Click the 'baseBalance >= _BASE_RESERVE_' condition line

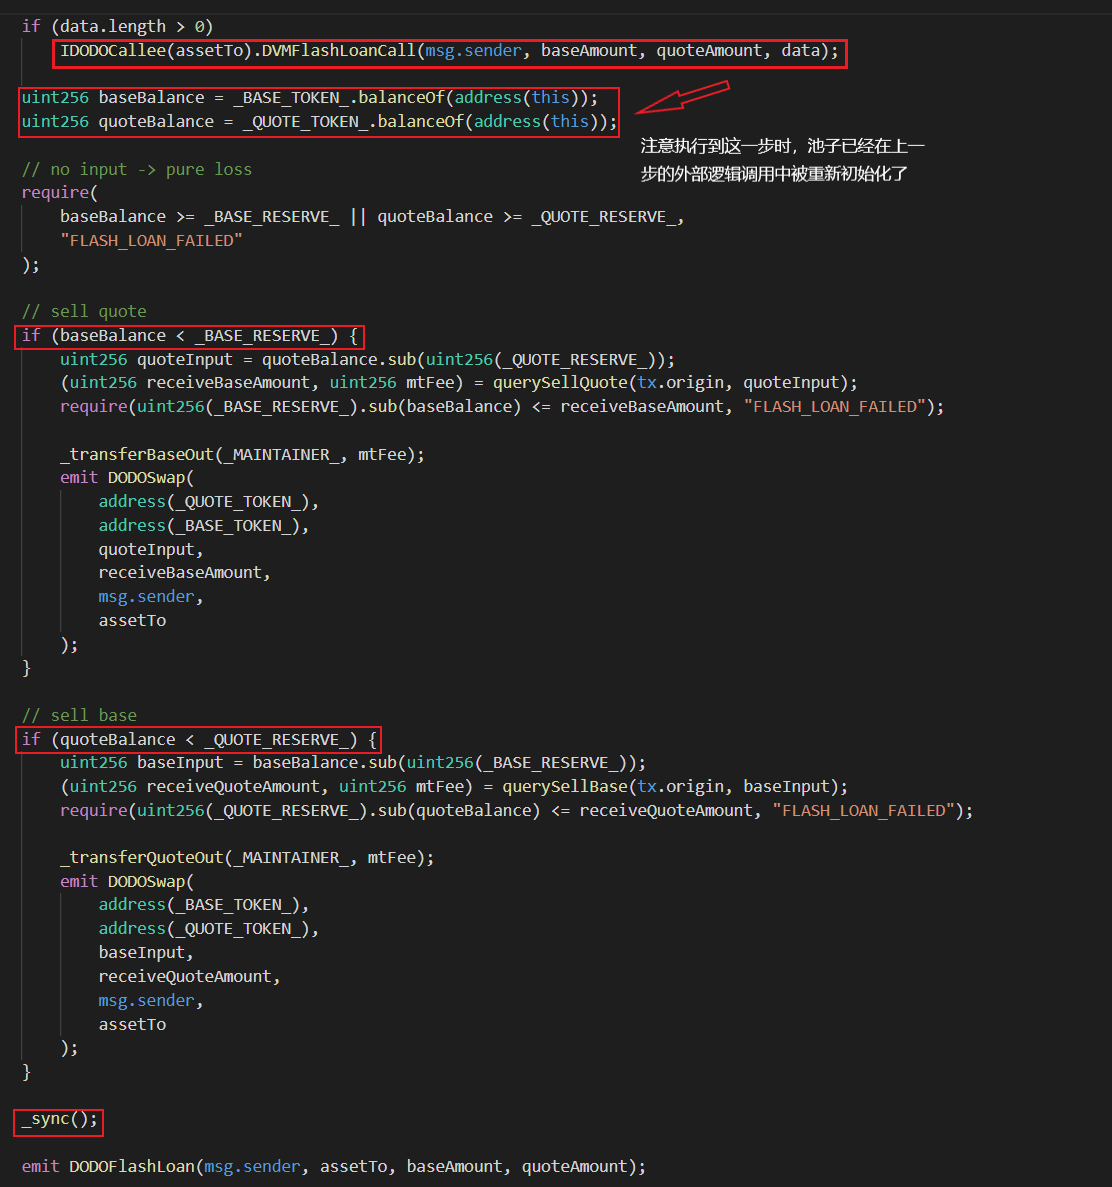pos(372,217)
